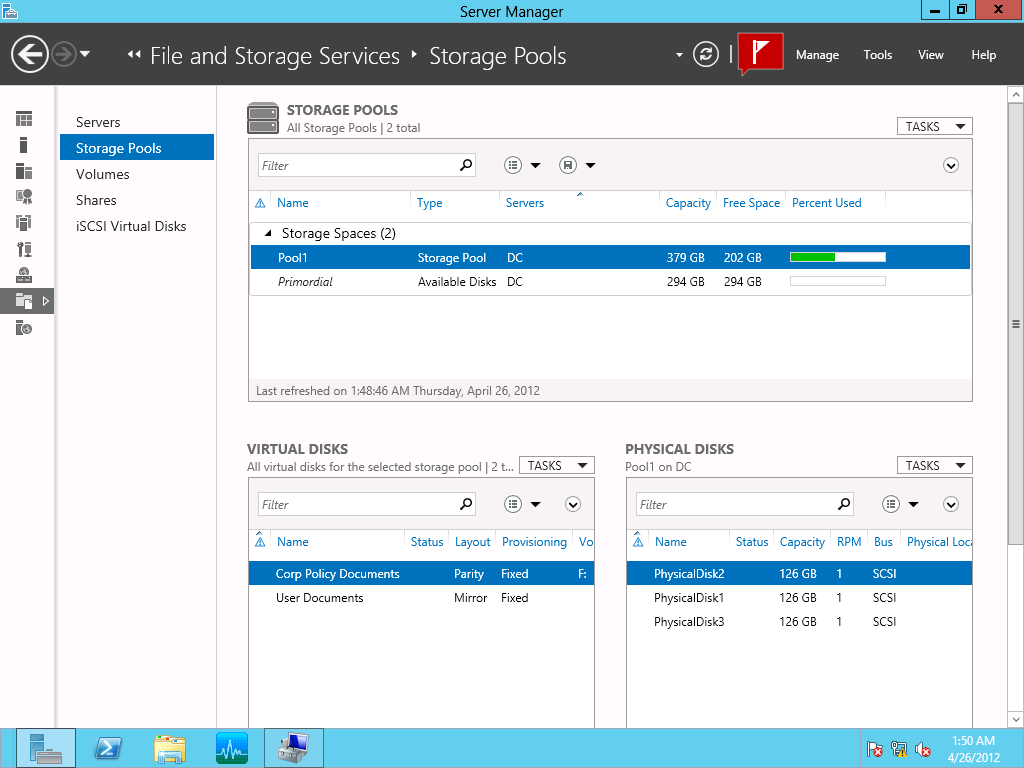This screenshot has height=768, width=1024.
Task: Open File Explorer from the taskbar
Action: (170, 748)
